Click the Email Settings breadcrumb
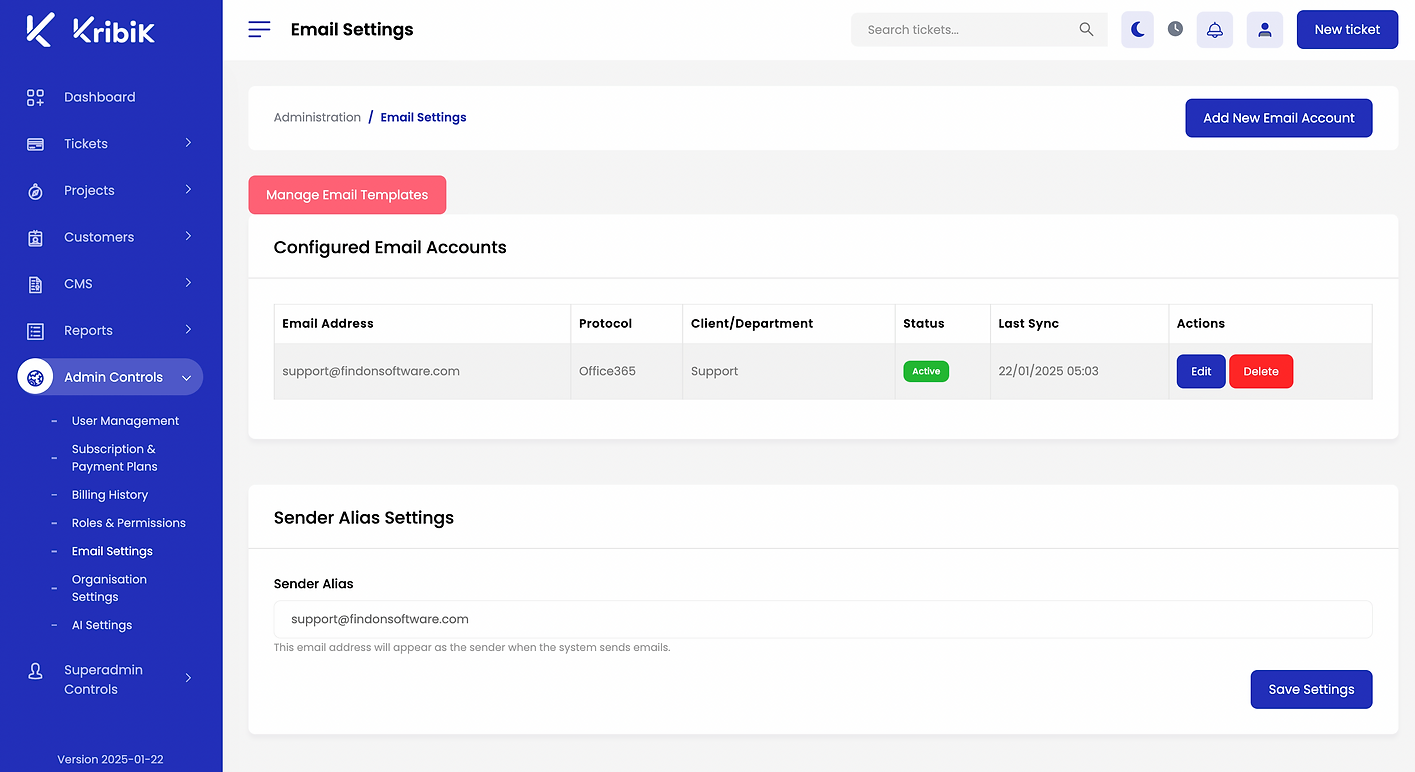 pos(423,117)
